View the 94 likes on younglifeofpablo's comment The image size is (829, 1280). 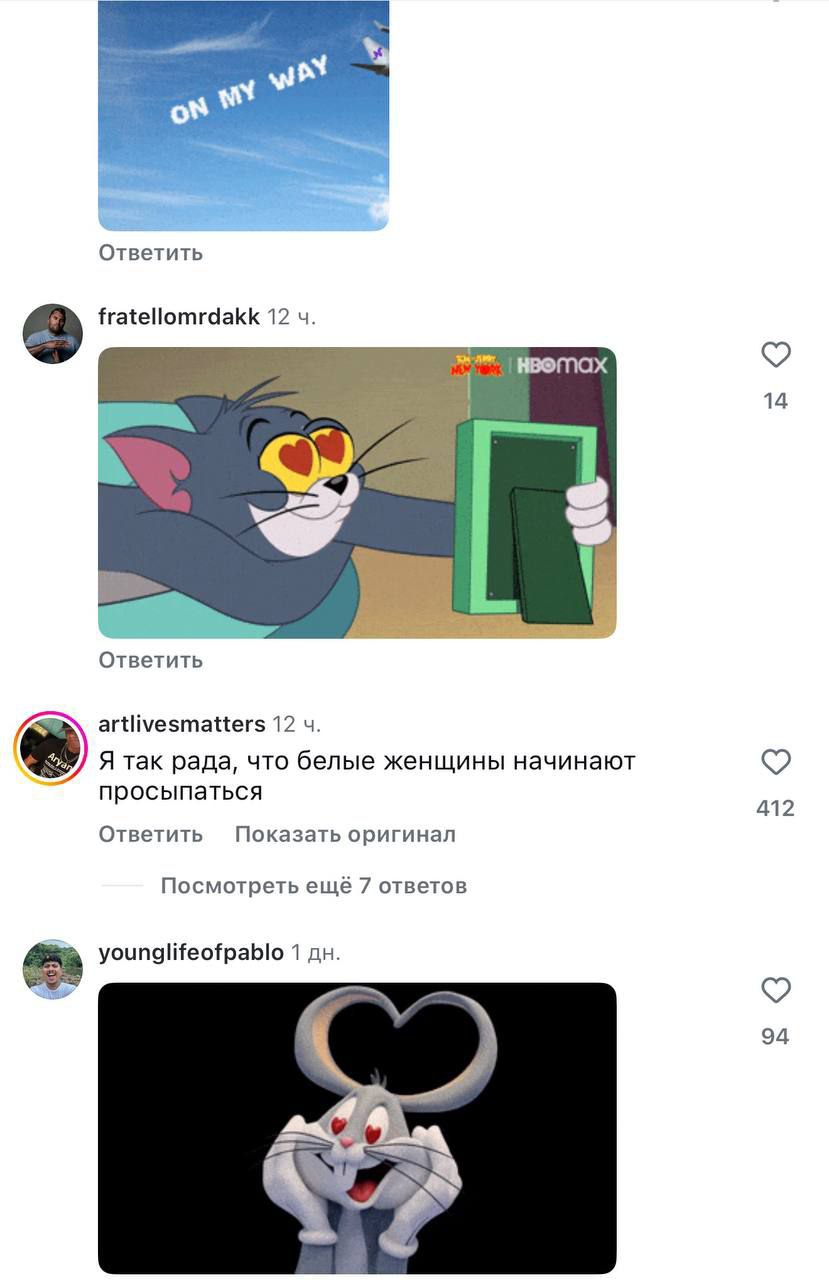click(x=776, y=1037)
